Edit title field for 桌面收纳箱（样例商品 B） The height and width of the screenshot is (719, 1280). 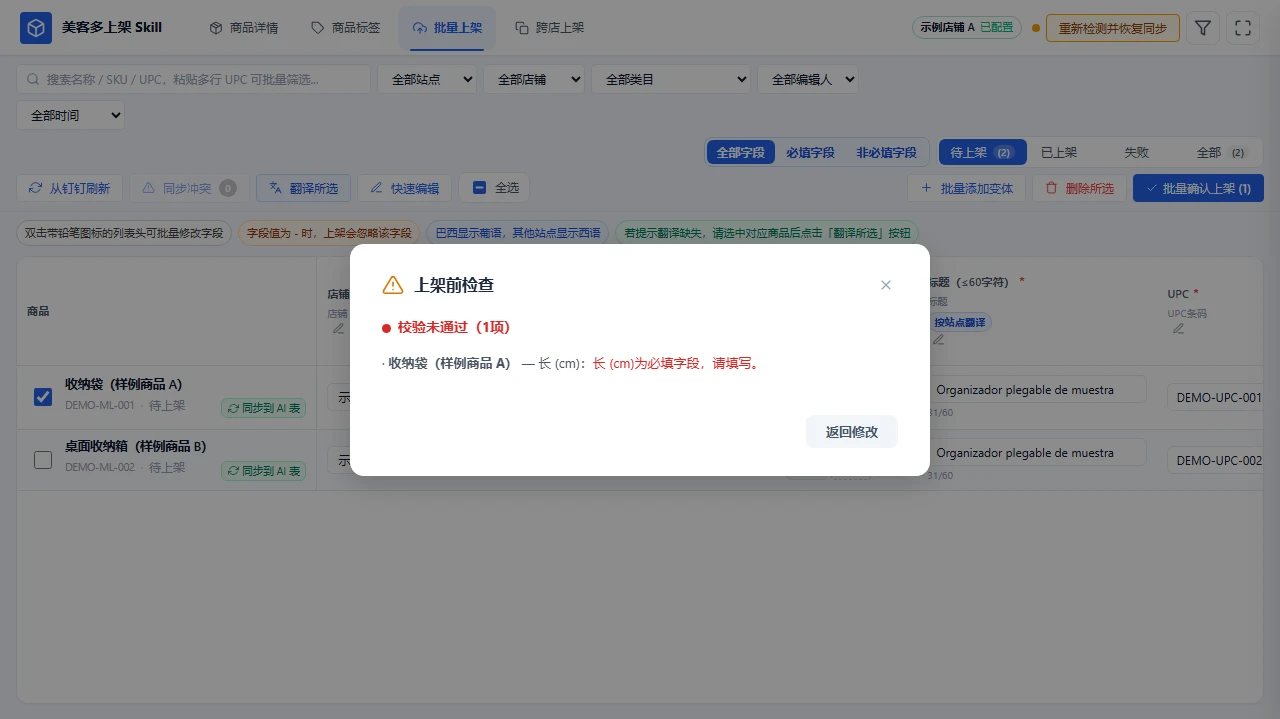tap(1036, 452)
